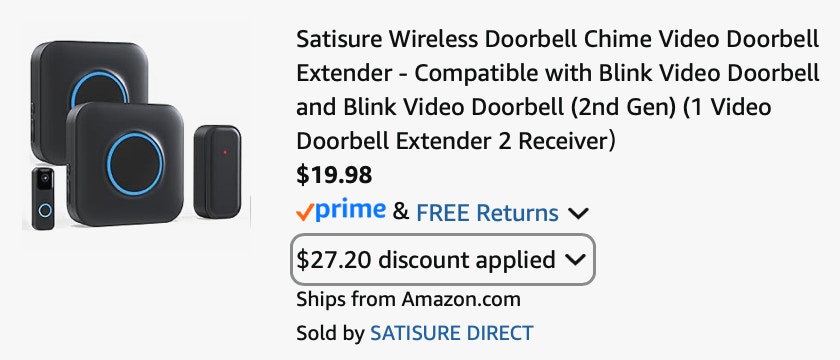Expand the chevron beside FREE Returns

point(578,214)
